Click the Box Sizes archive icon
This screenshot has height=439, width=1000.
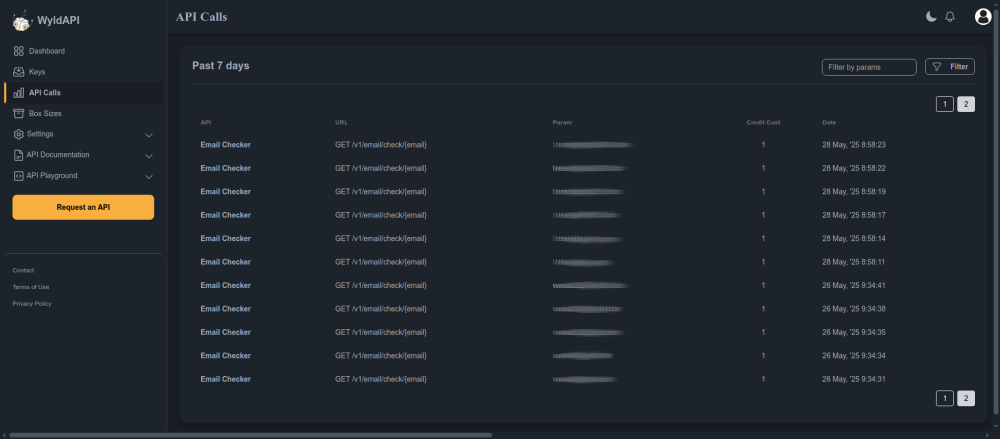[18, 113]
